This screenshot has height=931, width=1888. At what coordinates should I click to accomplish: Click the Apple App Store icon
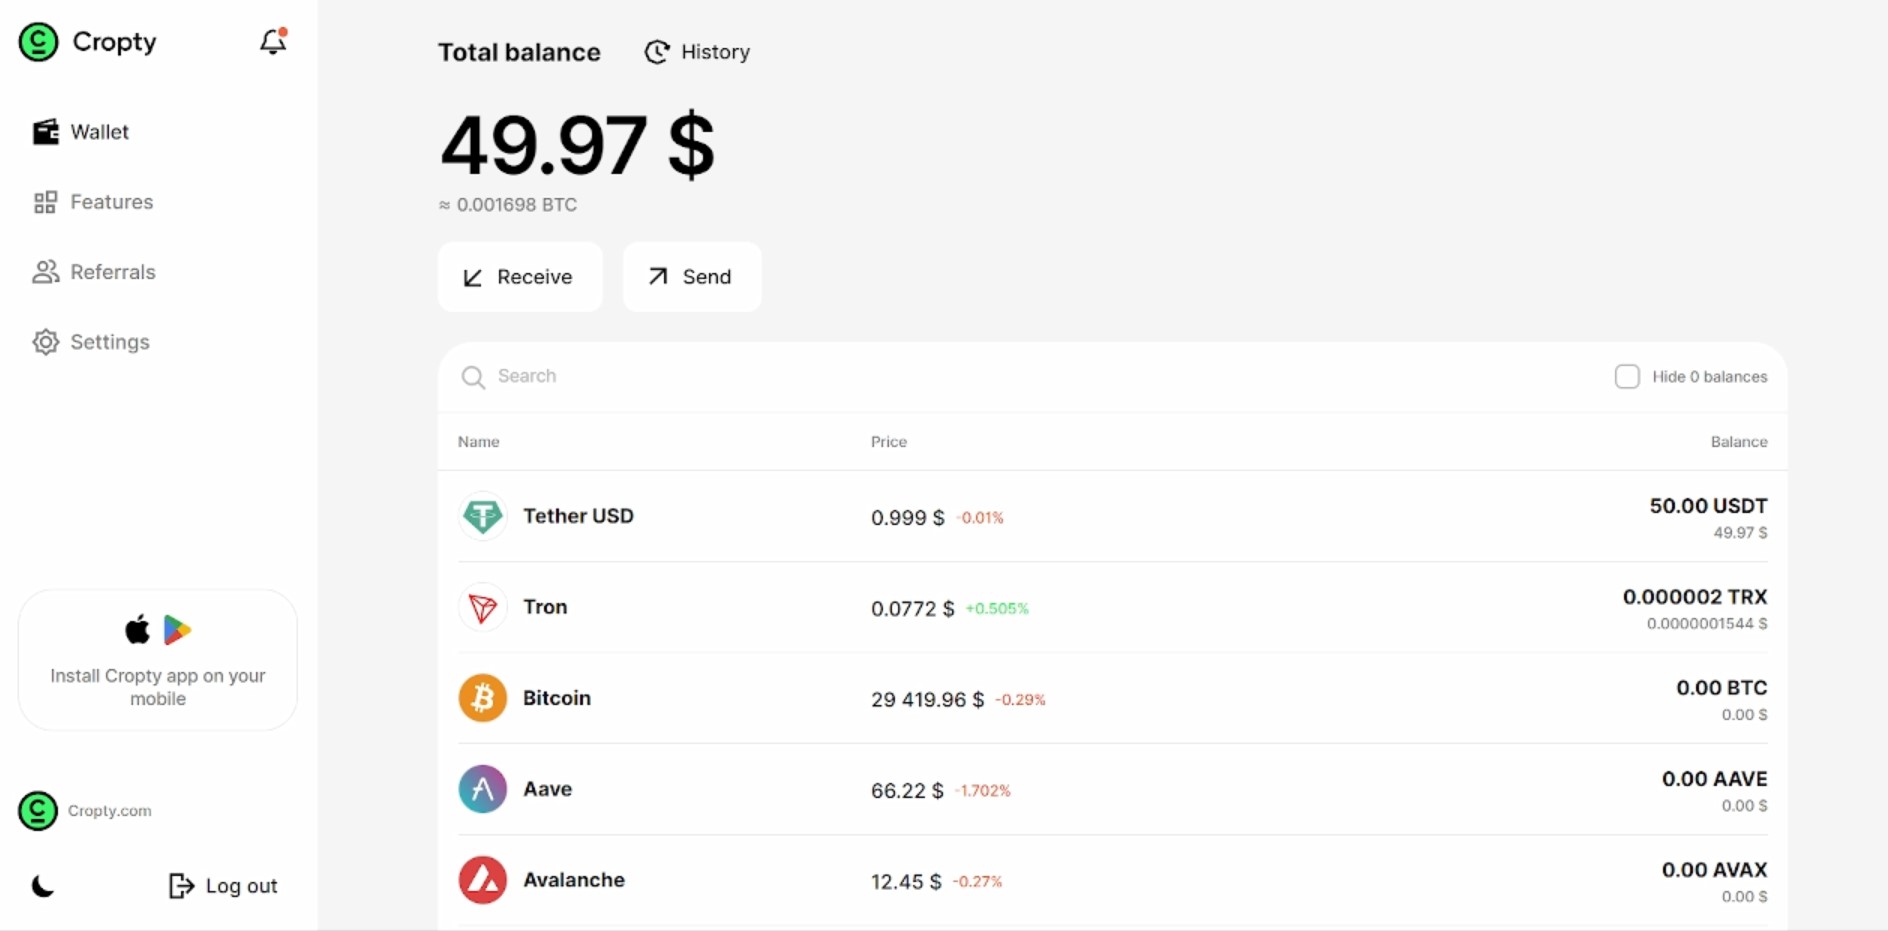[137, 630]
